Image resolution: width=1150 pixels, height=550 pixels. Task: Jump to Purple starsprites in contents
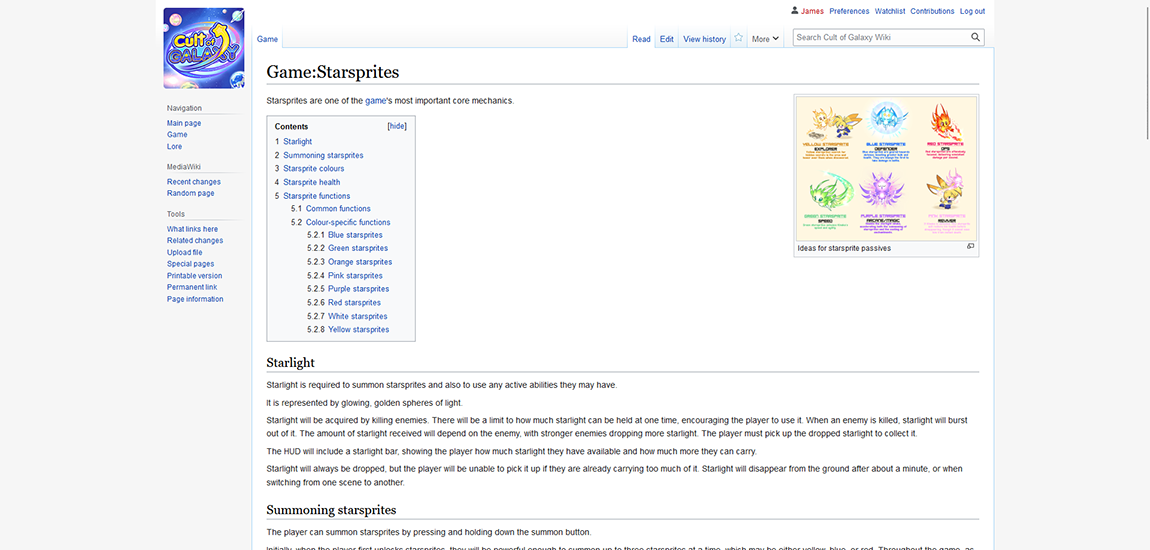(x=358, y=289)
